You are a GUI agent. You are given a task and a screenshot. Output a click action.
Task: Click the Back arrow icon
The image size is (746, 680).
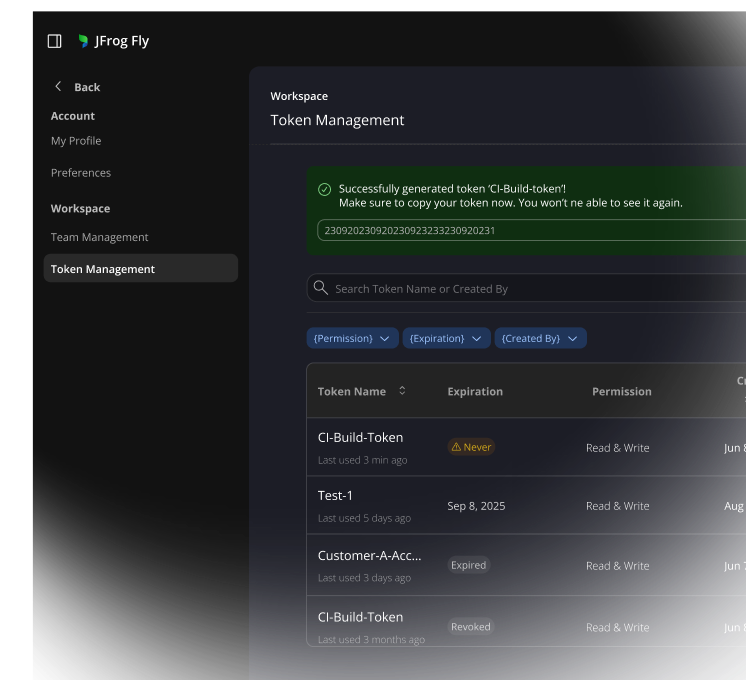(58, 87)
